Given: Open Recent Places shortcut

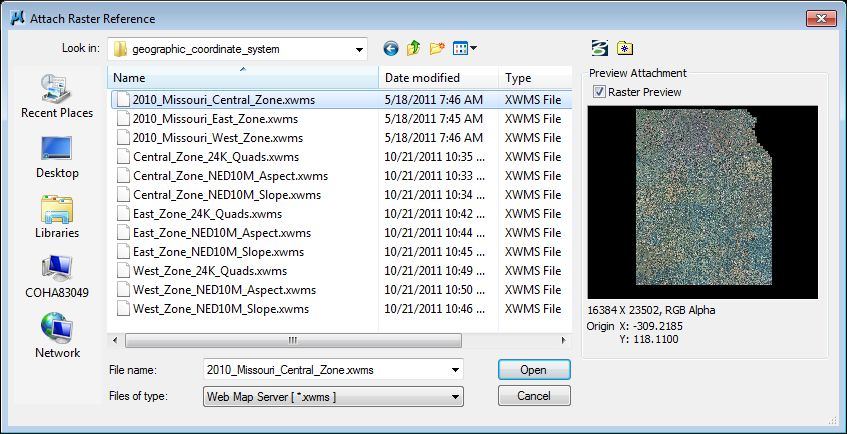Looking at the screenshot, I should pos(57,96).
